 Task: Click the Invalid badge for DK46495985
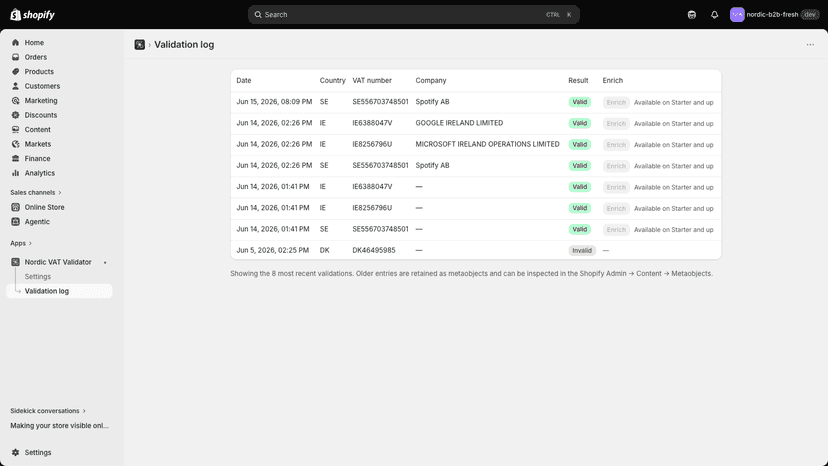(x=582, y=250)
